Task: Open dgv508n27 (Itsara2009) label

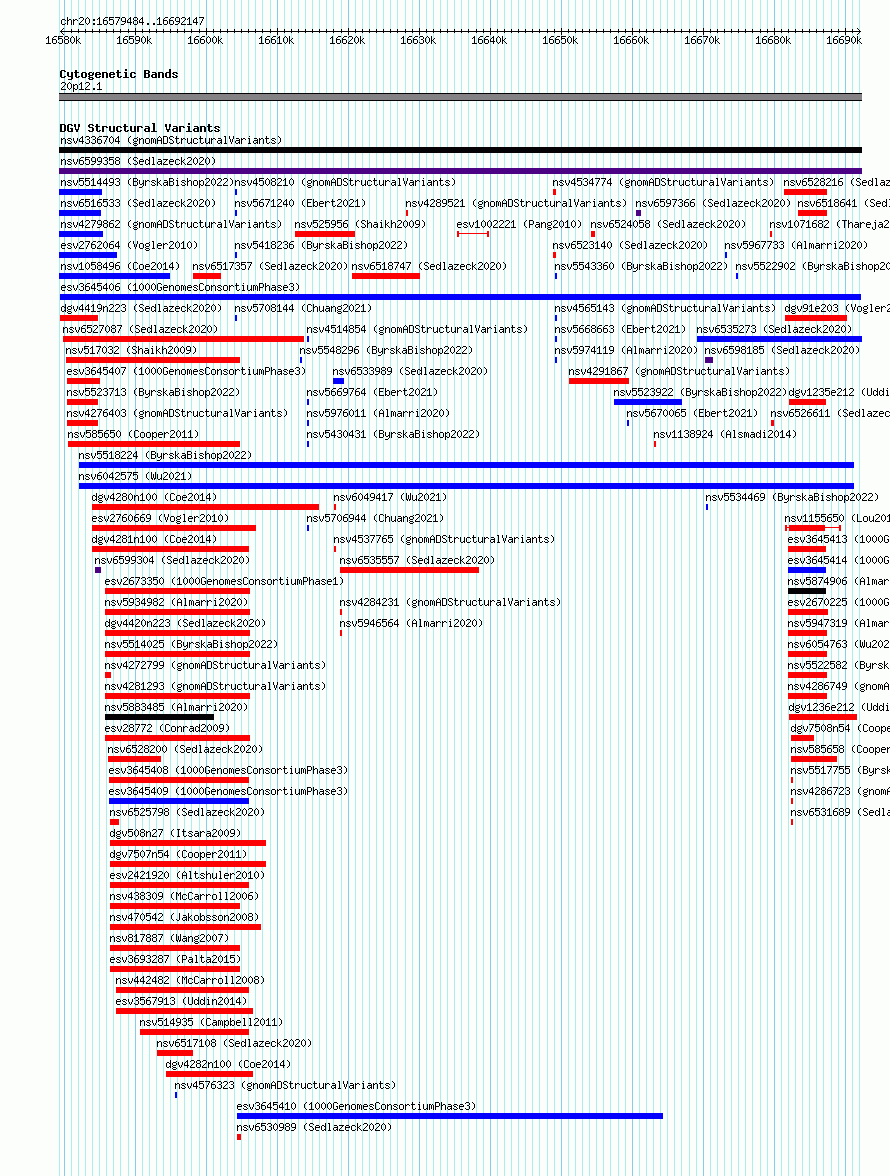Action: click(175, 833)
